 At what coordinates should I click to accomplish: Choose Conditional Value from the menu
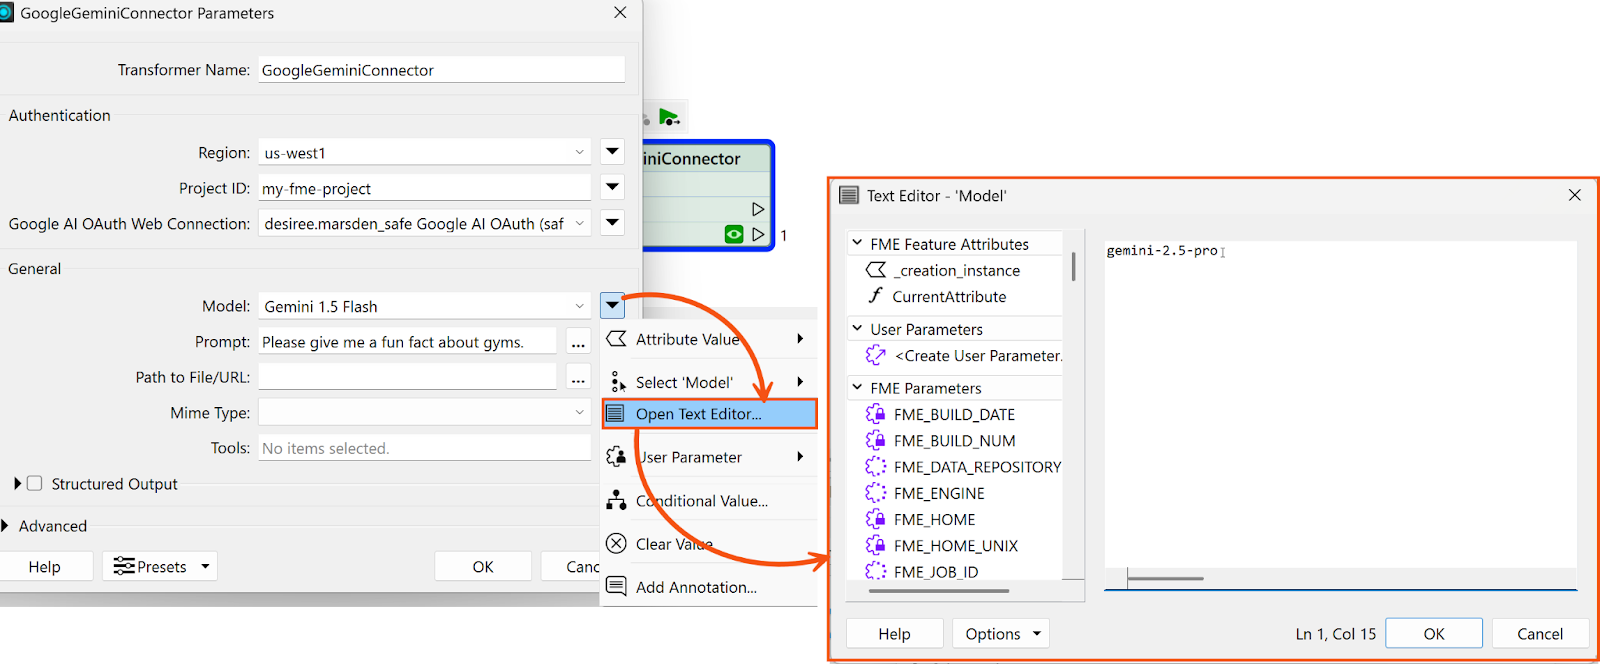pos(709,501)
